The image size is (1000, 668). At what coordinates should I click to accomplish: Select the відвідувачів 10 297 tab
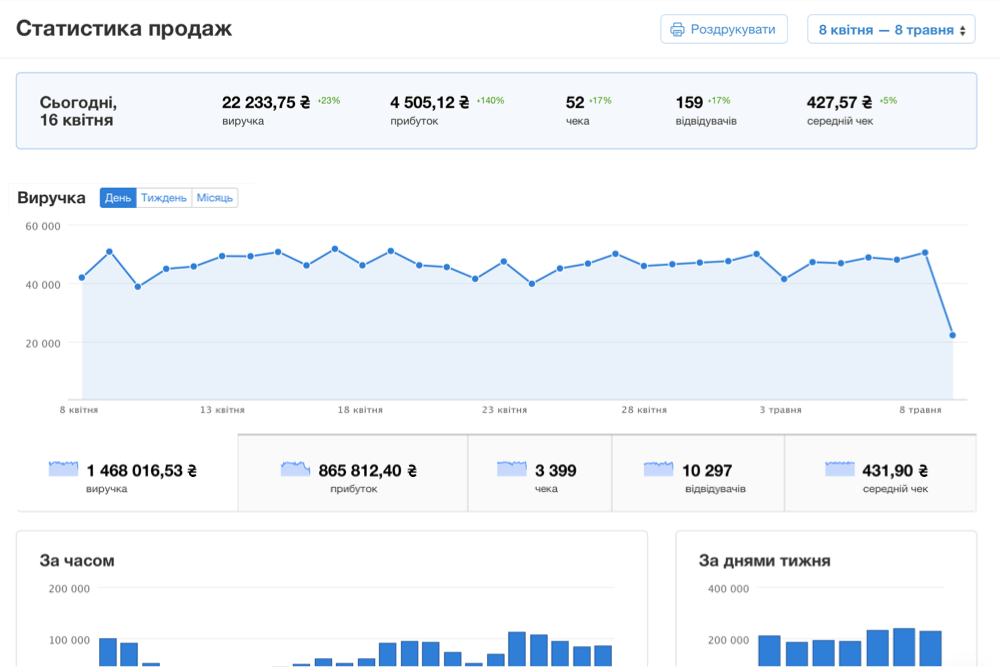pyautogui.click(x=697, y=473)
